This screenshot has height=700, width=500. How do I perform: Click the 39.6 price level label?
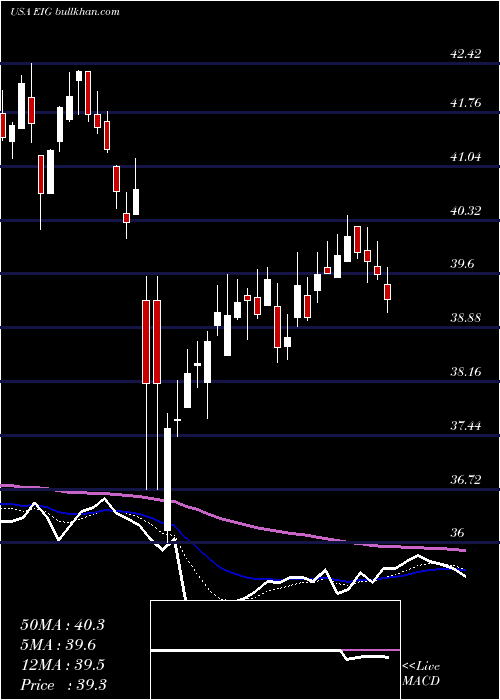point(462,264)
